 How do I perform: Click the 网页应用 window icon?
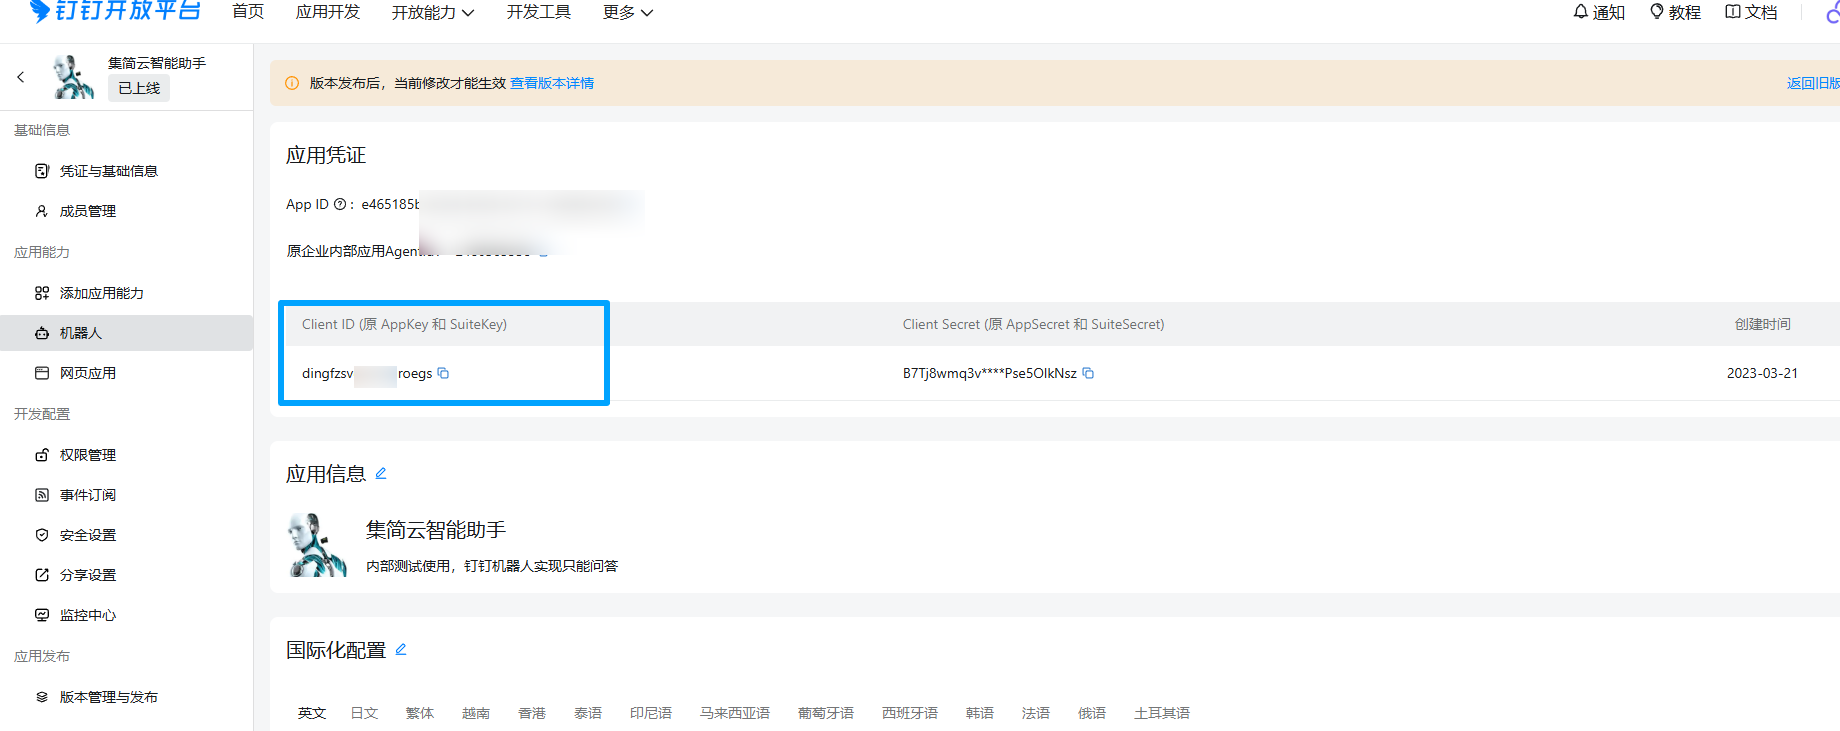[42, 373]
